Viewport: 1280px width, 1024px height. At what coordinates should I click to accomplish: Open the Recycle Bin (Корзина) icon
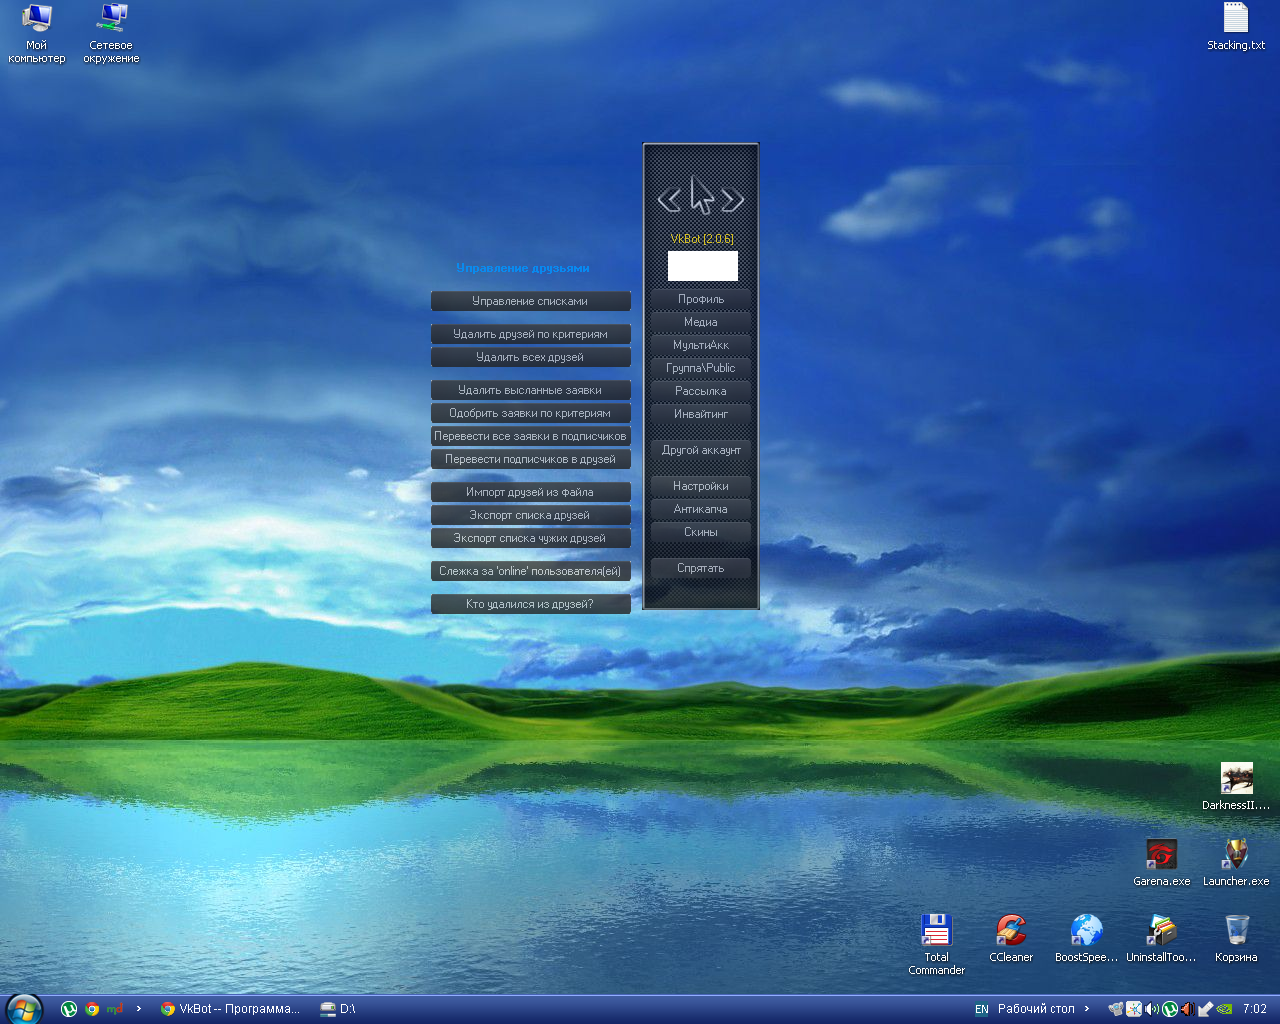point(1236,930)
